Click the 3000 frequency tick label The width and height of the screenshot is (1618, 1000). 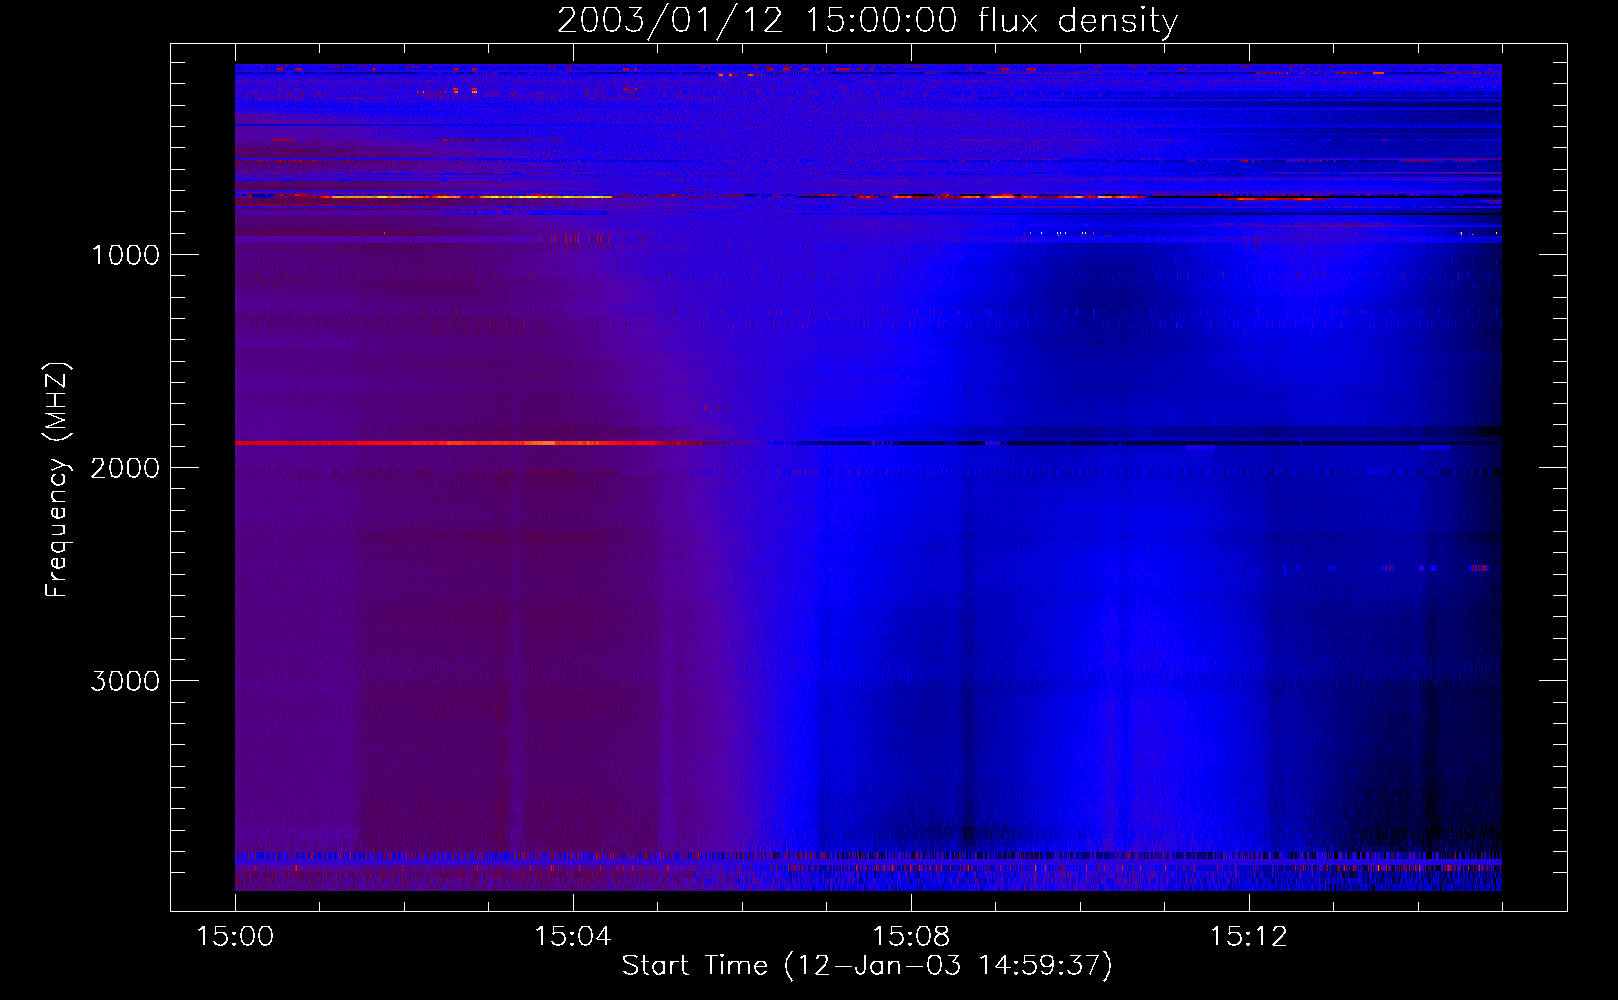tap(126, 681)
